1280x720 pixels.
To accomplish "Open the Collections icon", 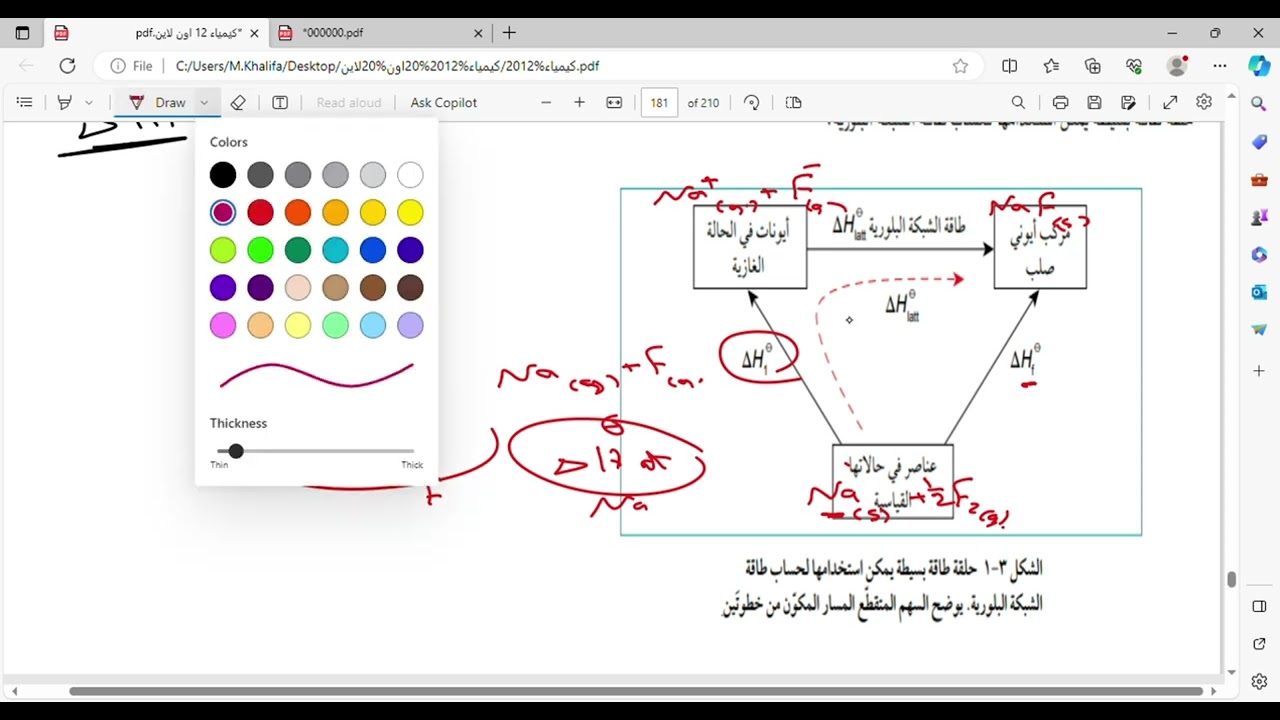I will [x=1093, y=66].
